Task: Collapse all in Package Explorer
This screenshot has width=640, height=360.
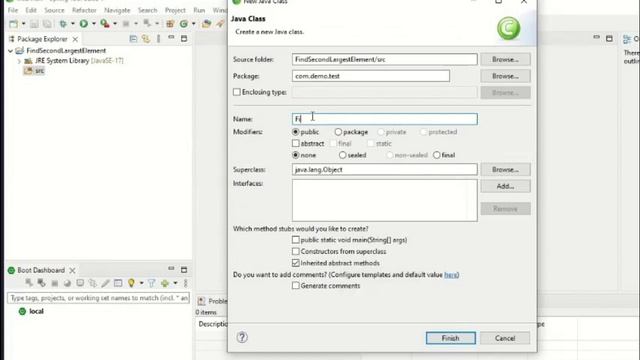Action: pos(133,39)
